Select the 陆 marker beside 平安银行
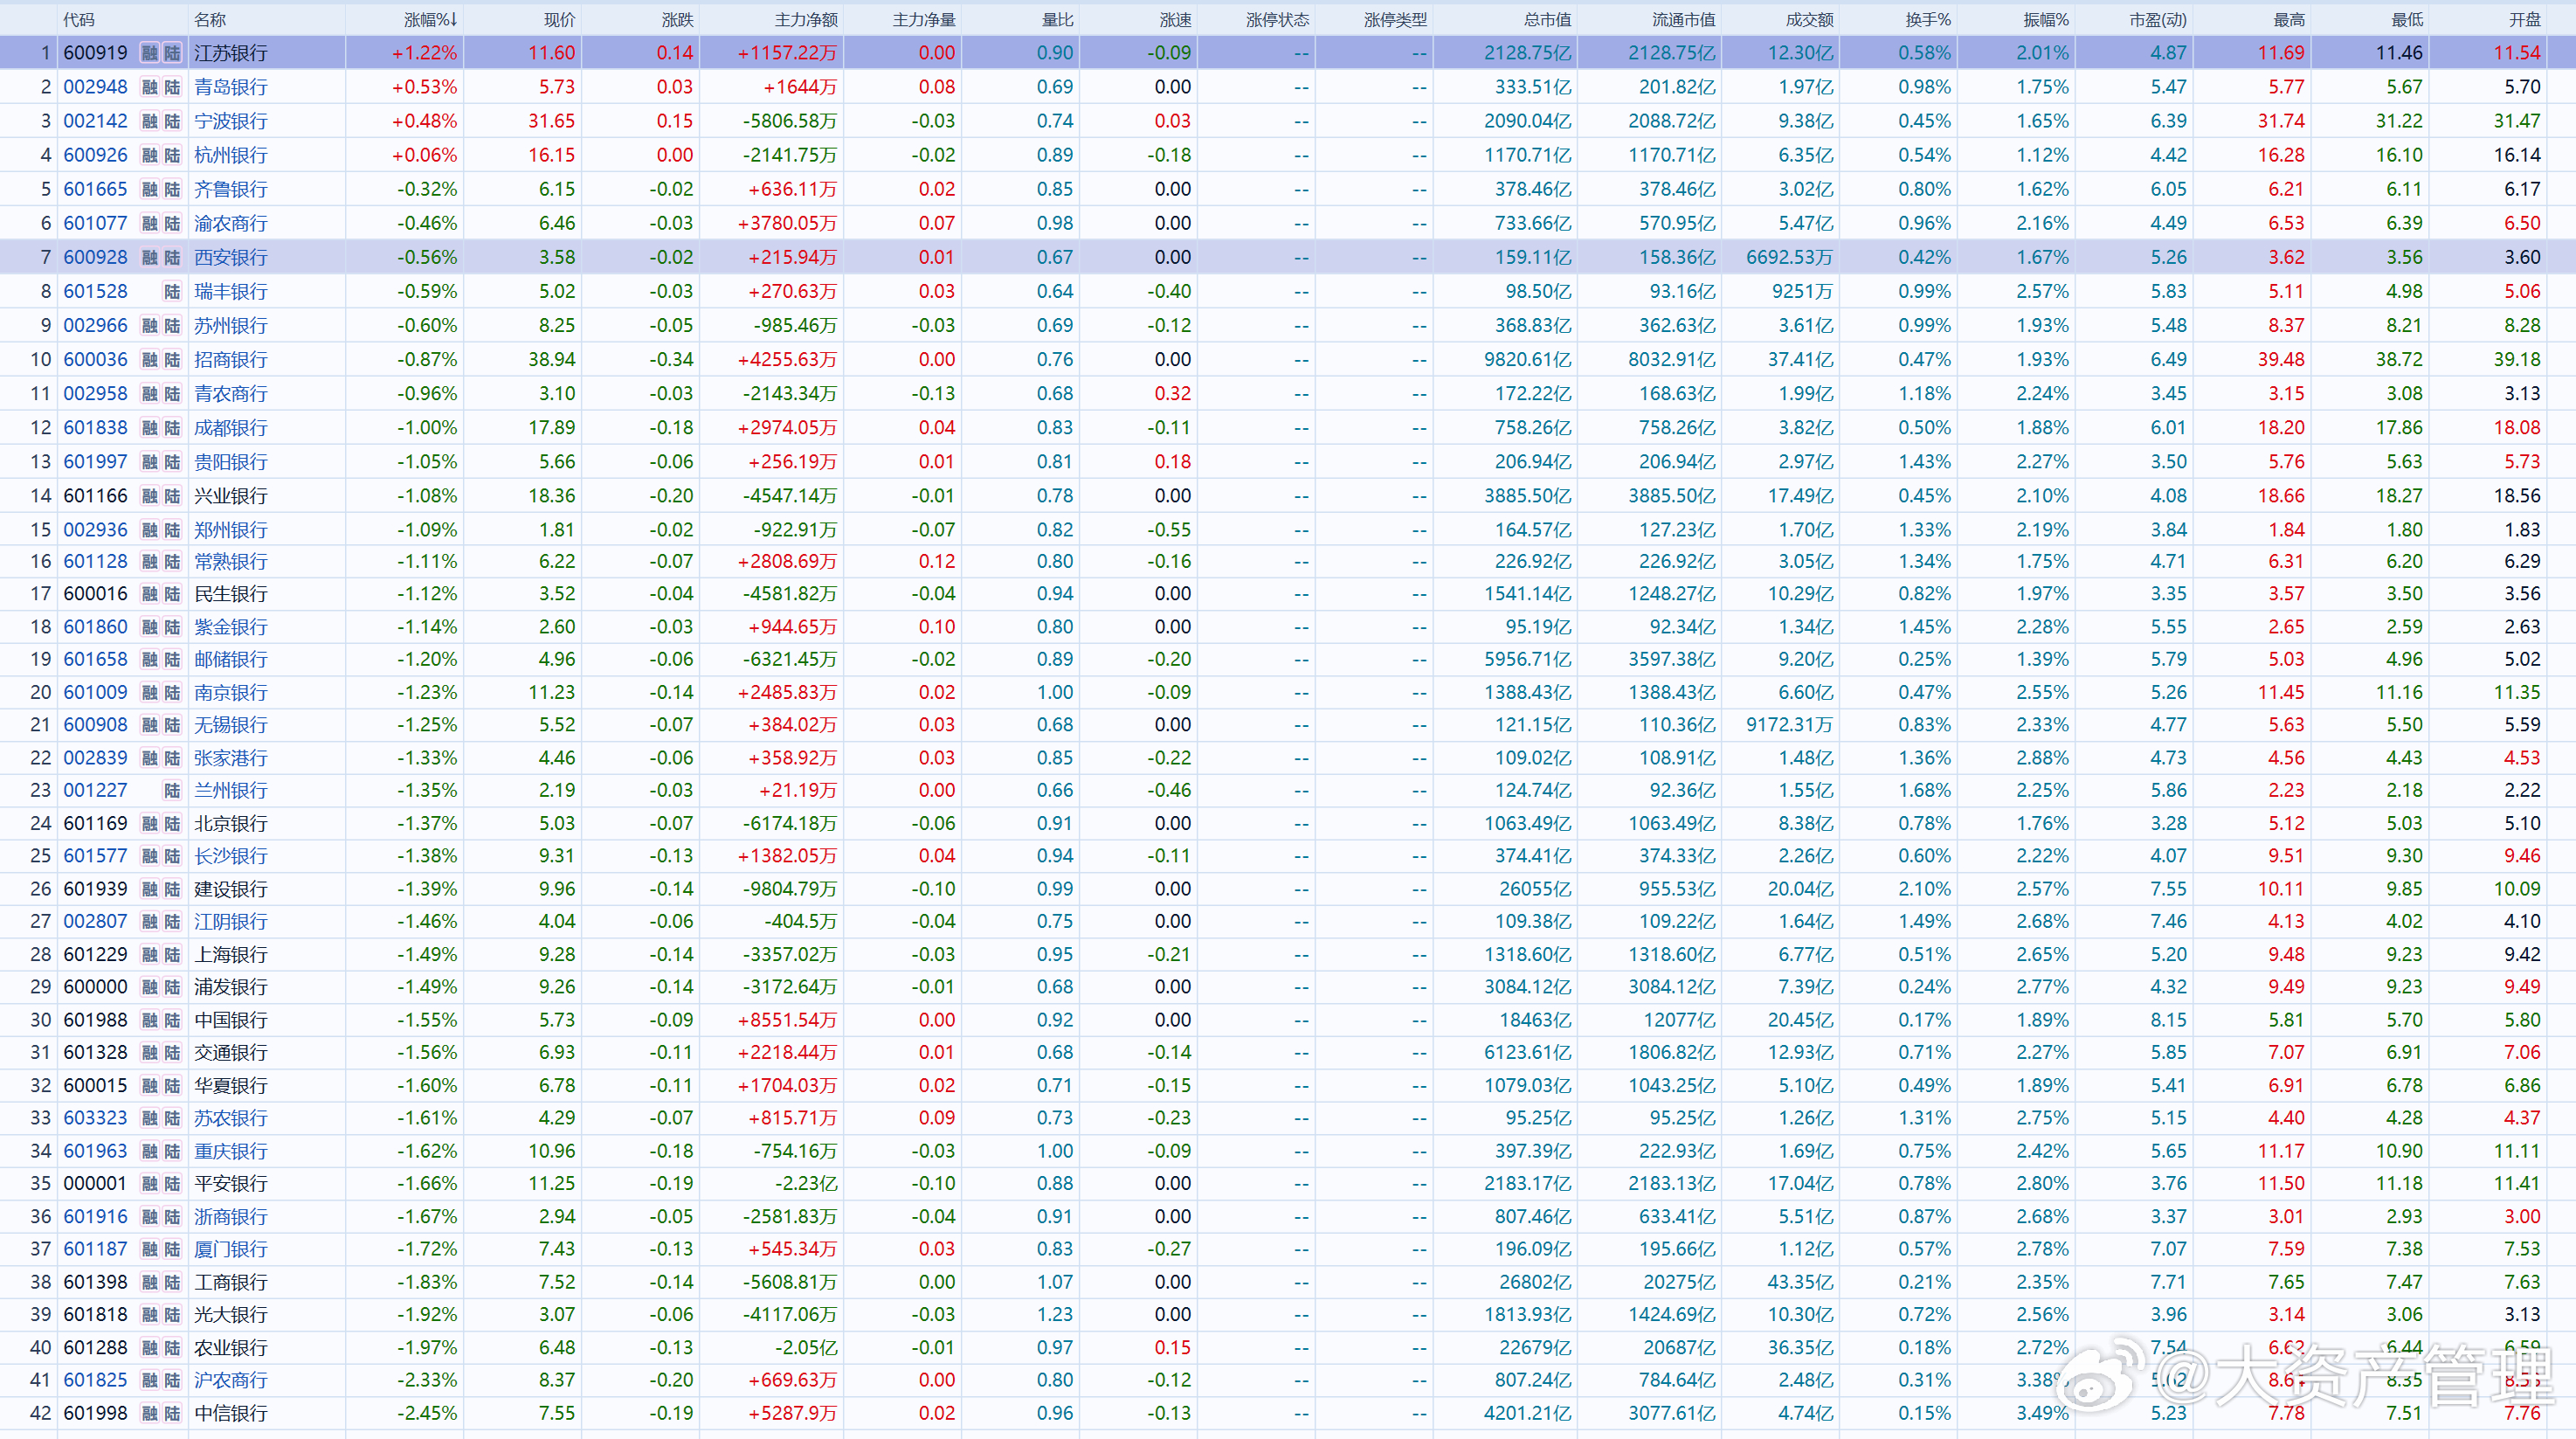Screen dimensions: 2576x1439 pos(172,1183)
